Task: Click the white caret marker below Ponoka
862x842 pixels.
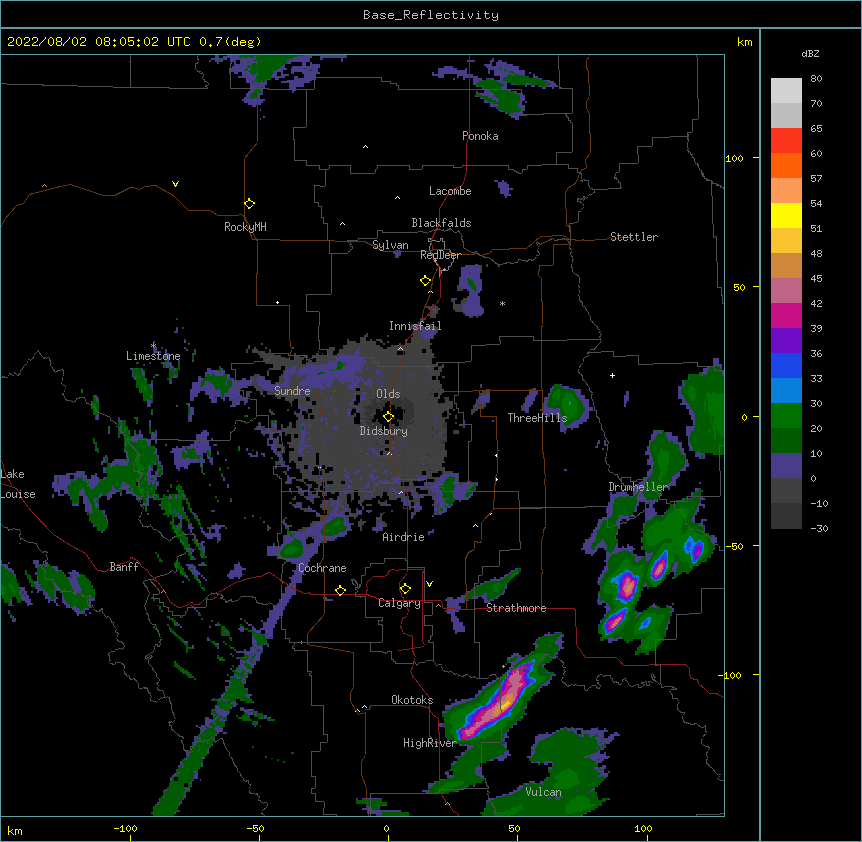Action: [366, 147]
